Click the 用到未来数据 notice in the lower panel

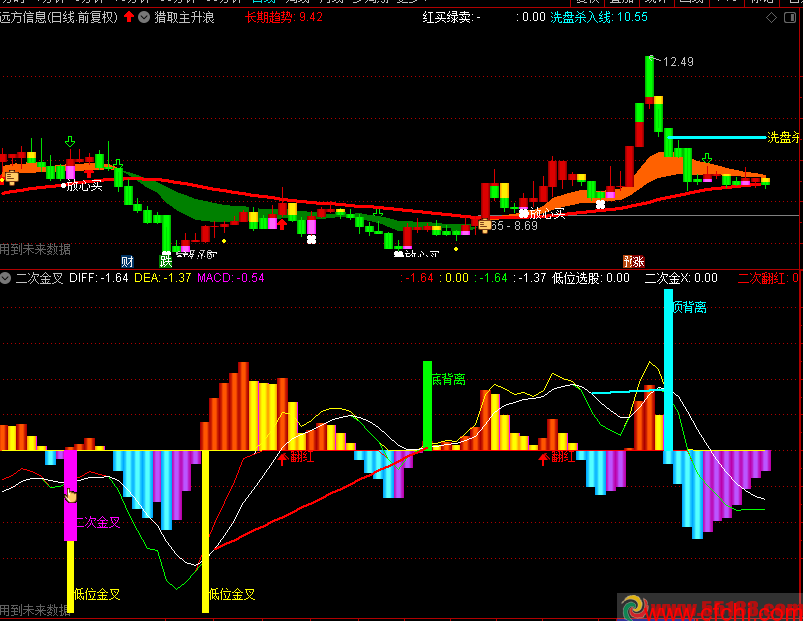(35, 610)
